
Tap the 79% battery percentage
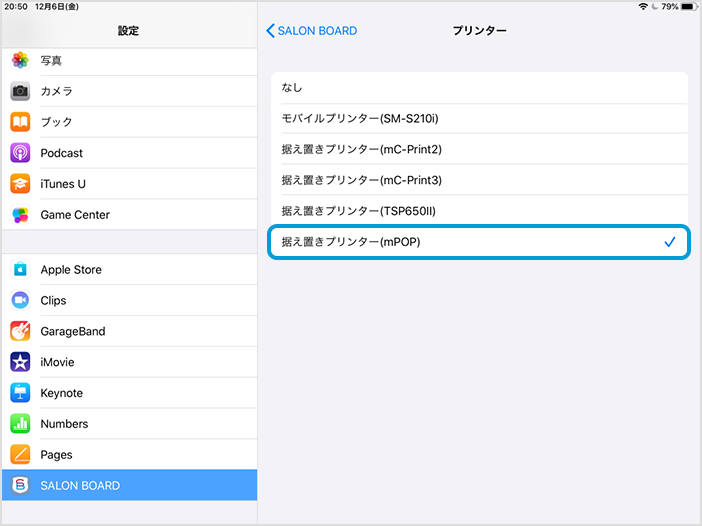click(670, 7)
